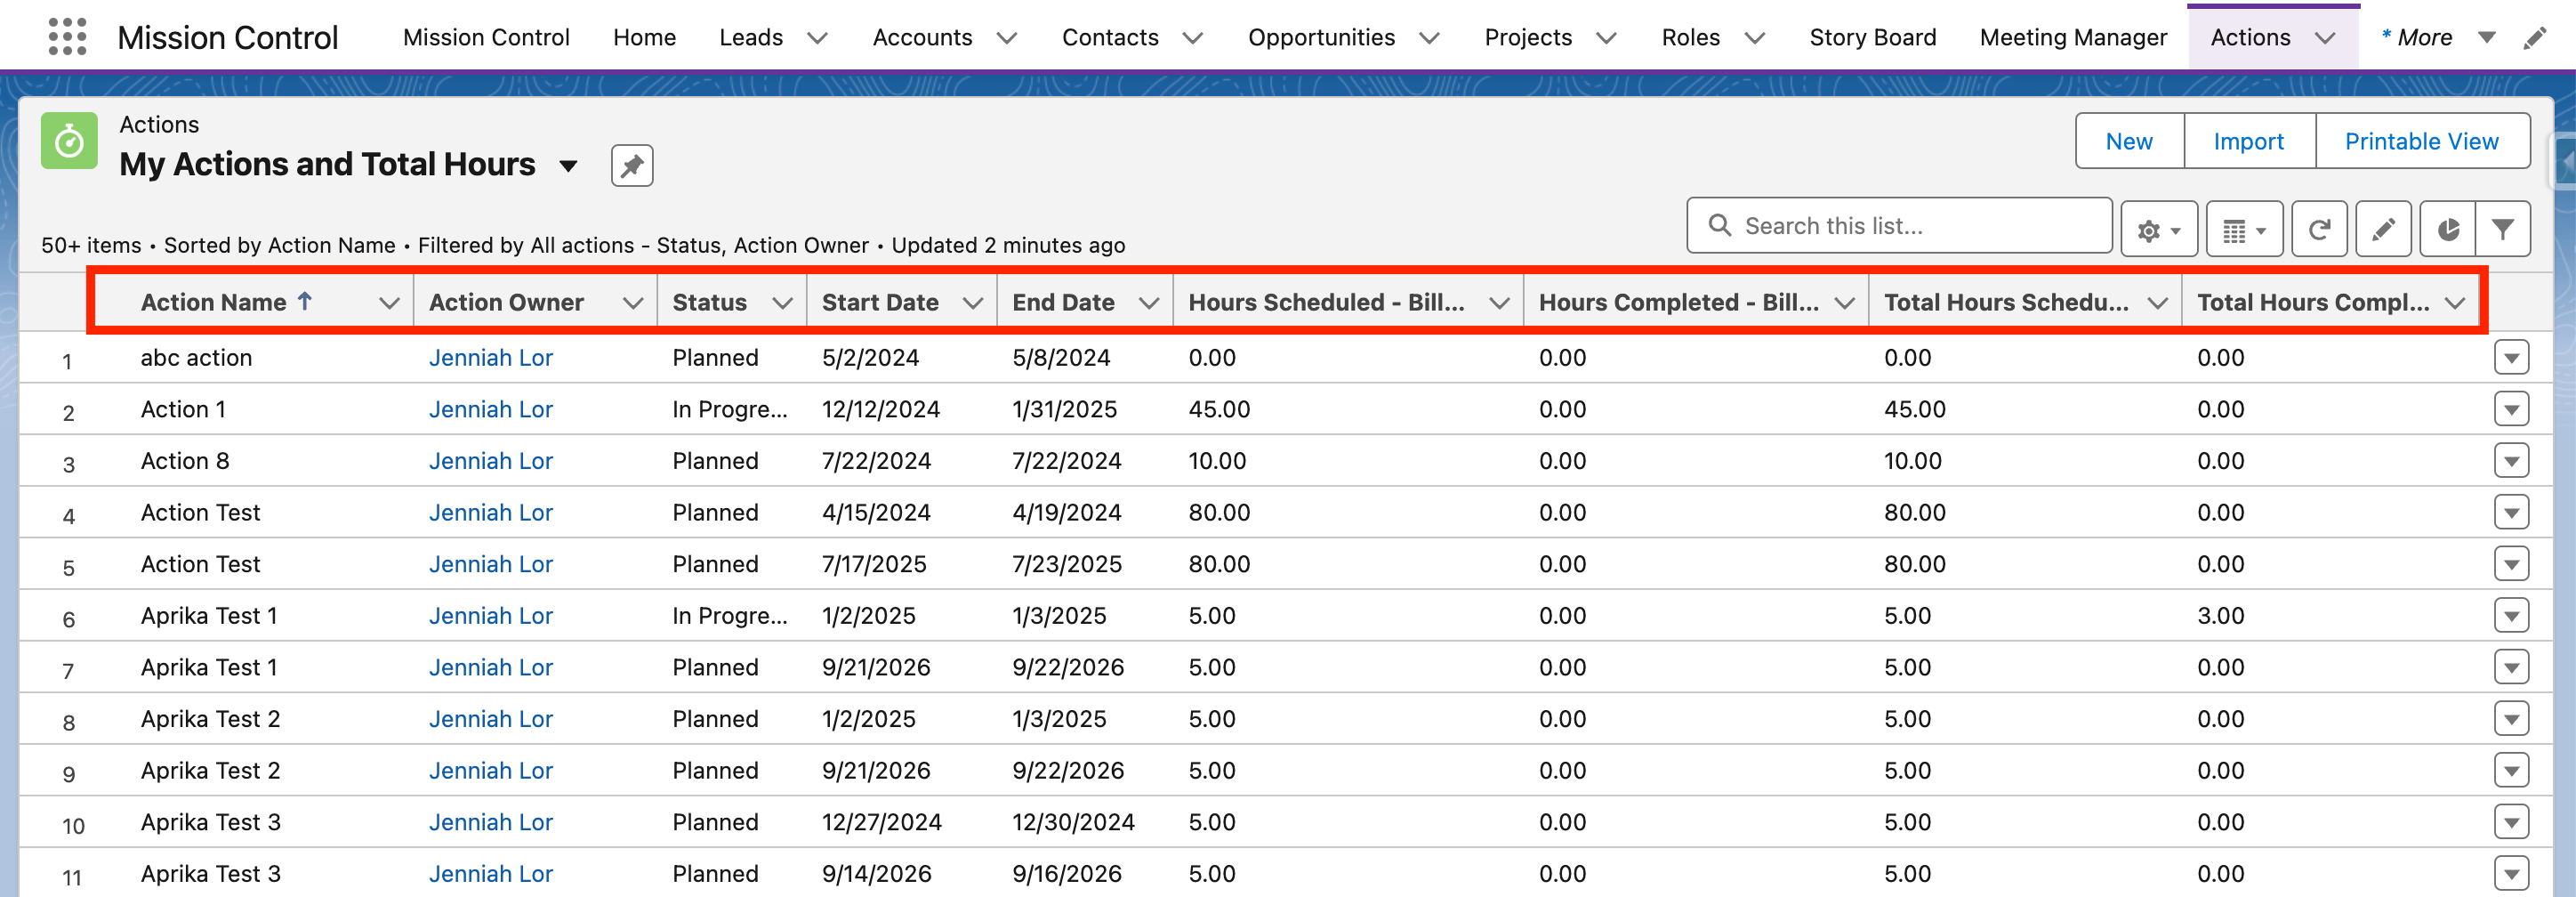Show the charts panel icon
The height and width of the screenshot is (897, 2576).
pyautogui.click(x=2447, y=230)
